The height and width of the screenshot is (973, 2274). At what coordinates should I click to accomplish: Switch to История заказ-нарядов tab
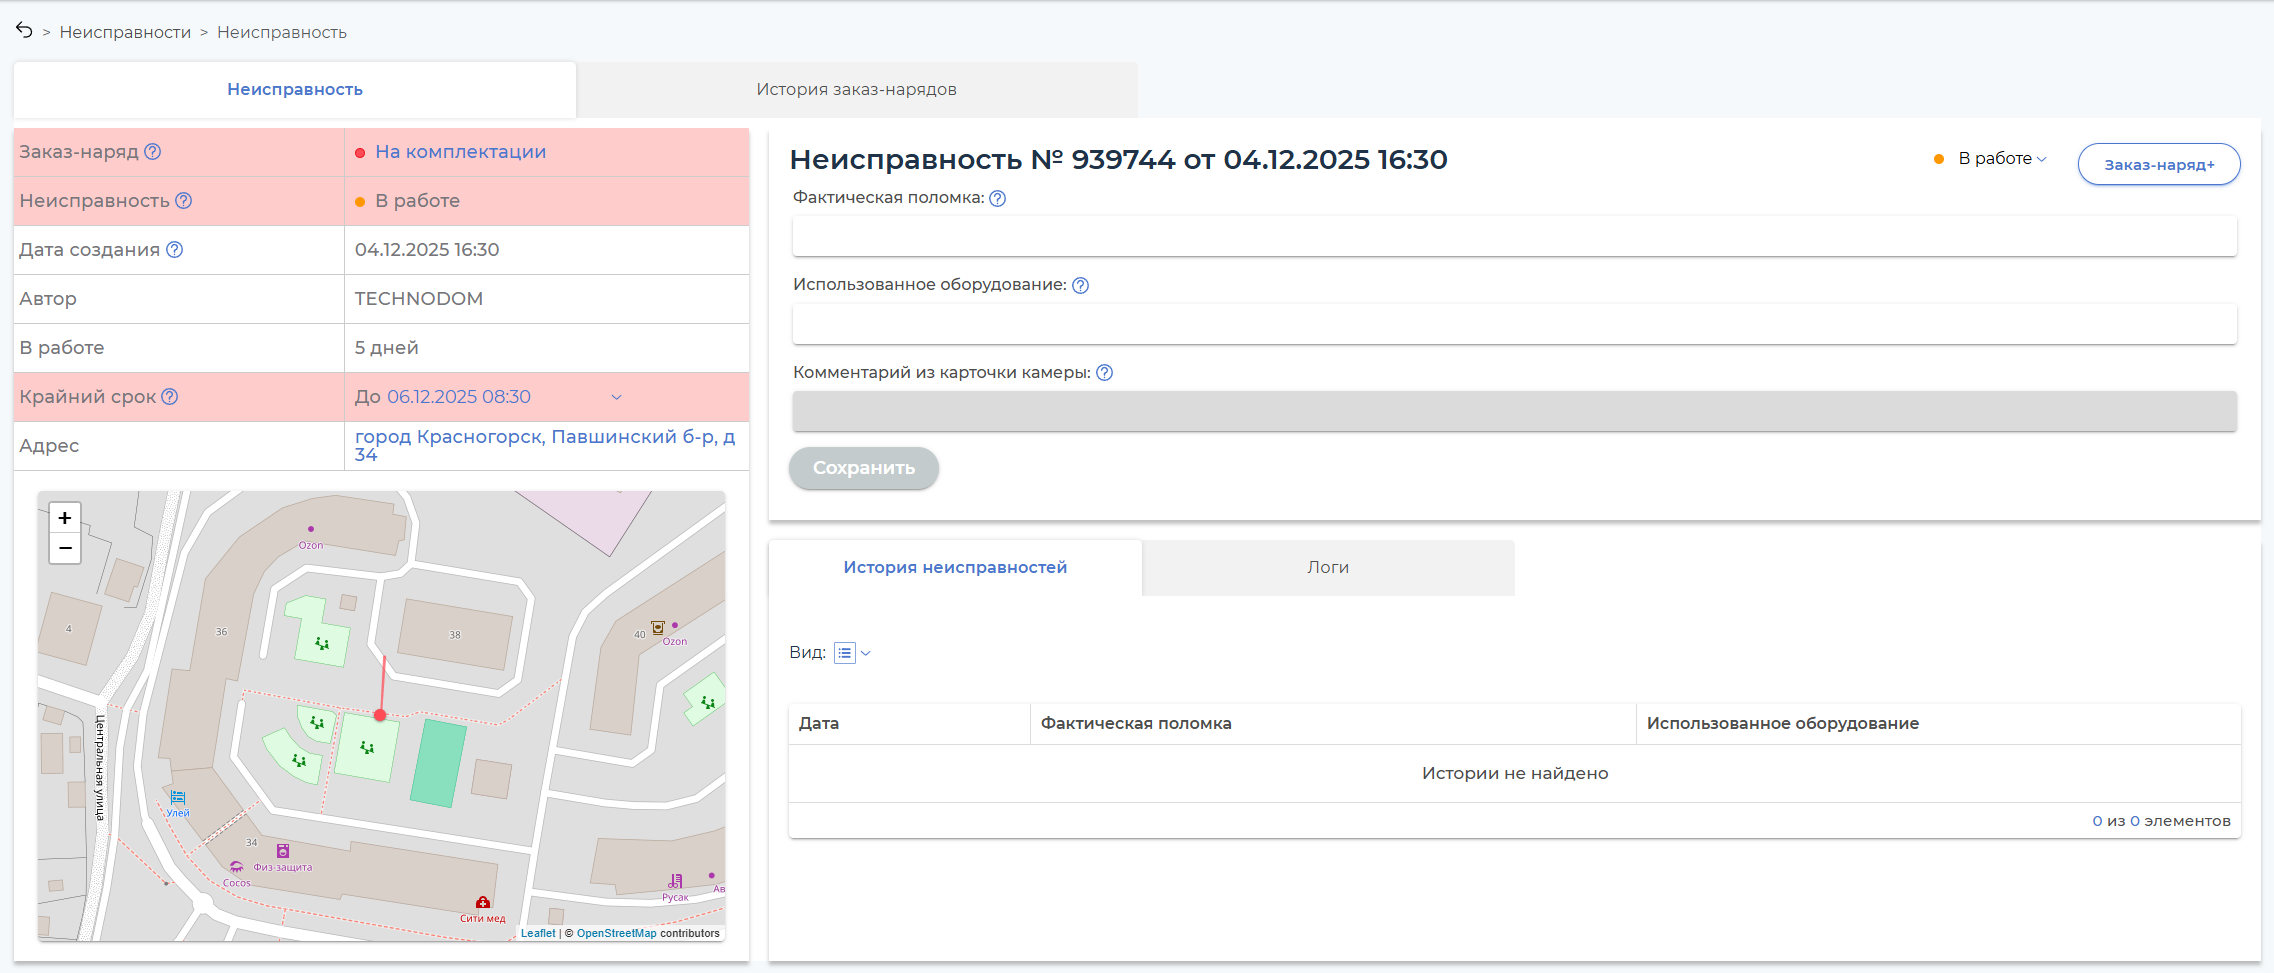tap(856, 90)
